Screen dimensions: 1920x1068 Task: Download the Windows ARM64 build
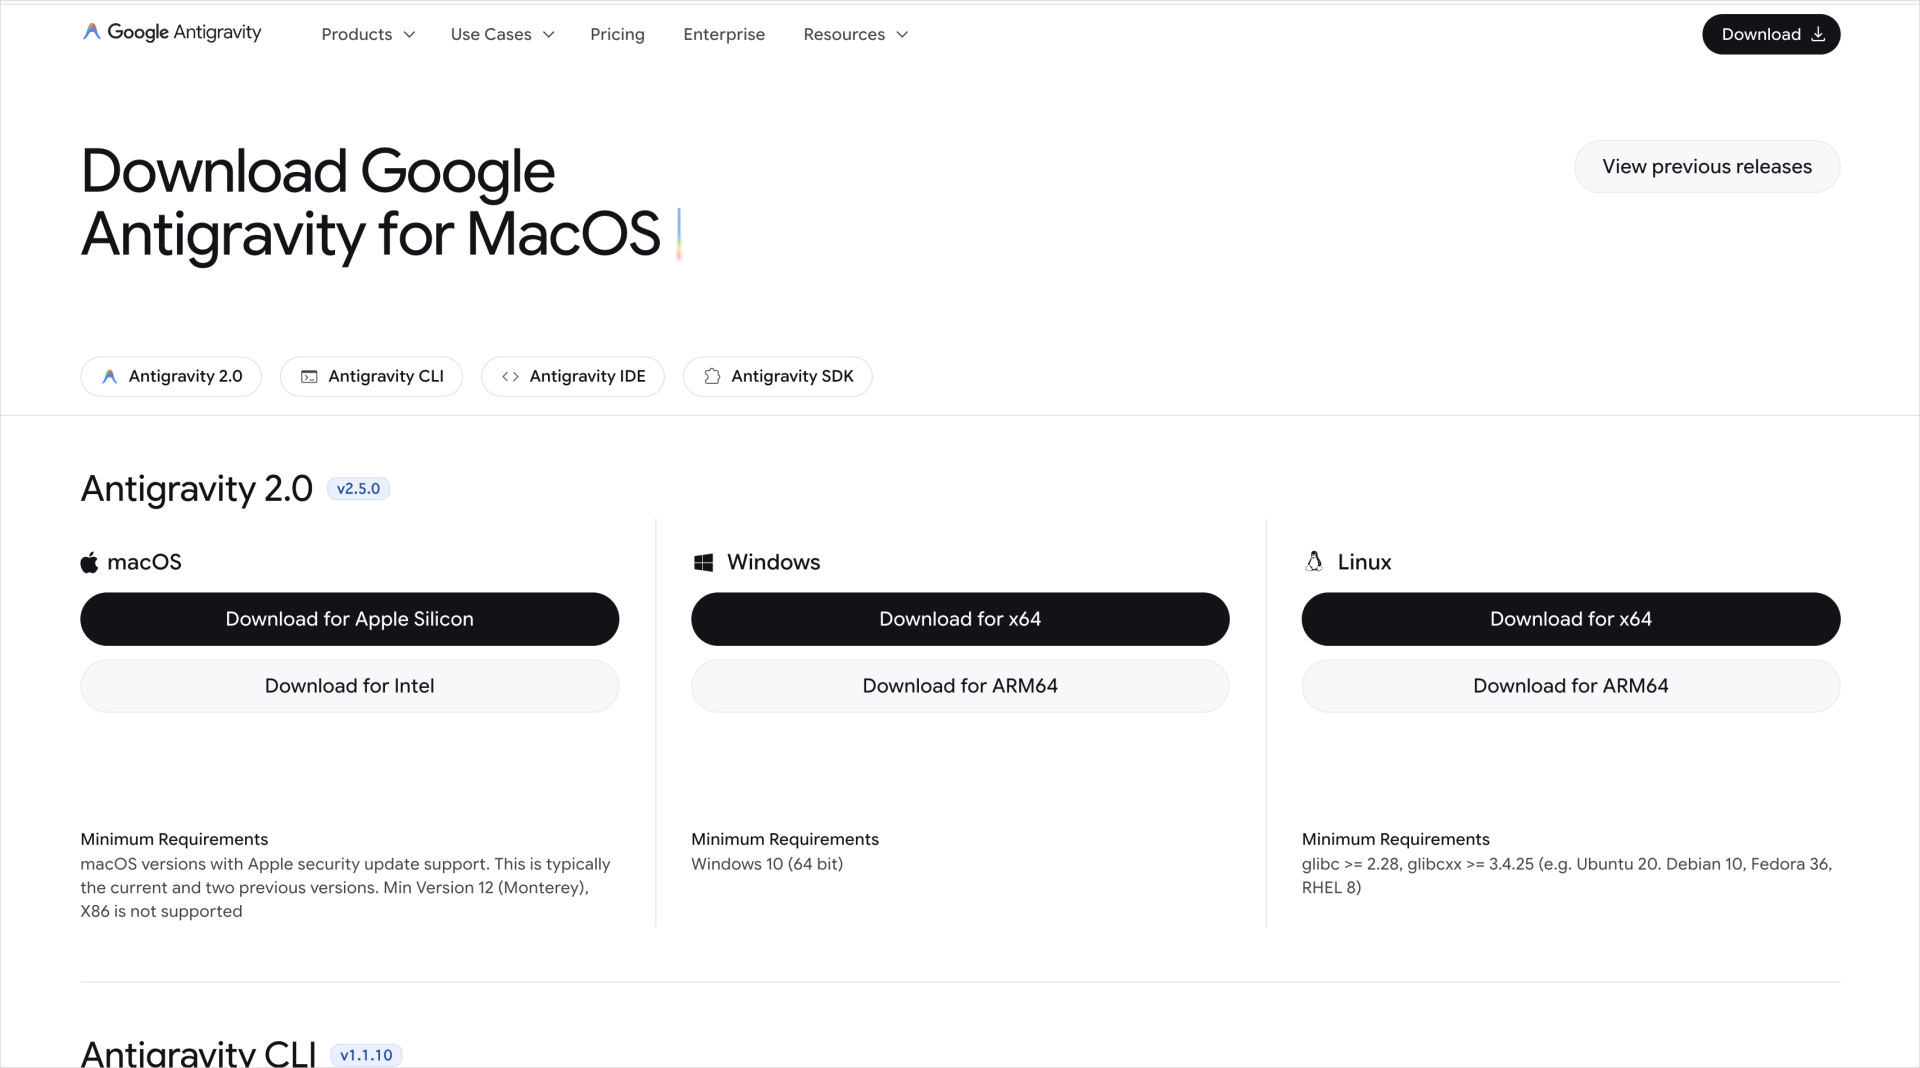tap(960, 686)
